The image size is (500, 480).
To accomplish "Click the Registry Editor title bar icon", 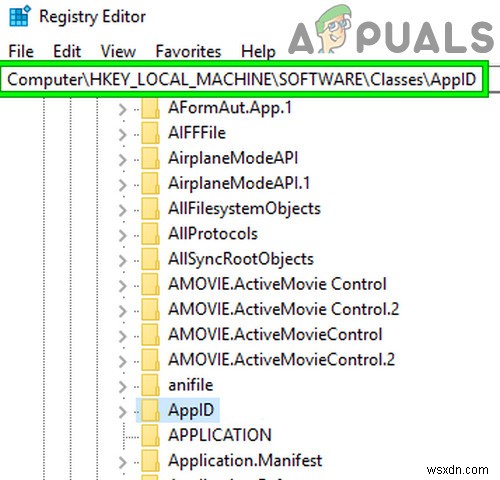I will tap(20, 16).
